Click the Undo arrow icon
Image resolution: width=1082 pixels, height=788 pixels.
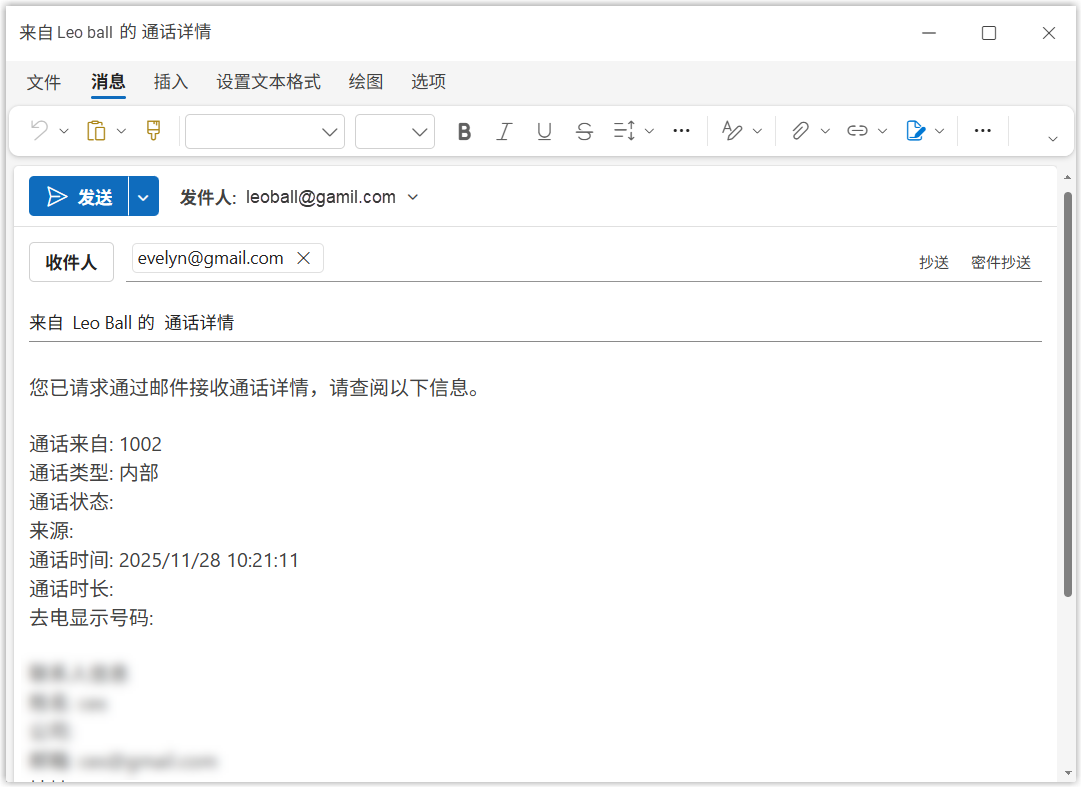click(x=39, y=131)
